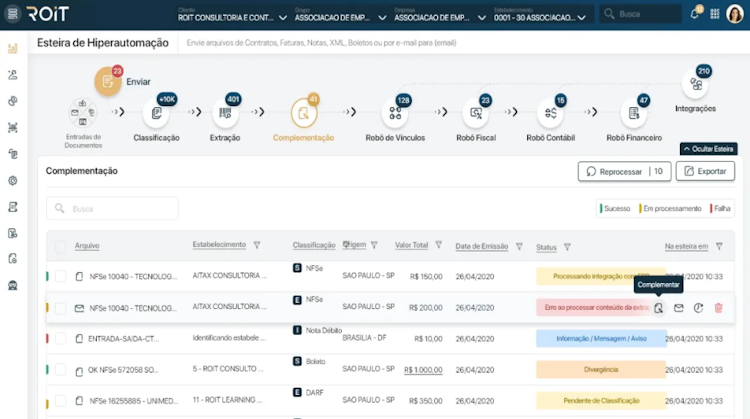Viewport: 750px width, 419px height.
Task: Select the Complementação stage icon
Action: [303, 113]
